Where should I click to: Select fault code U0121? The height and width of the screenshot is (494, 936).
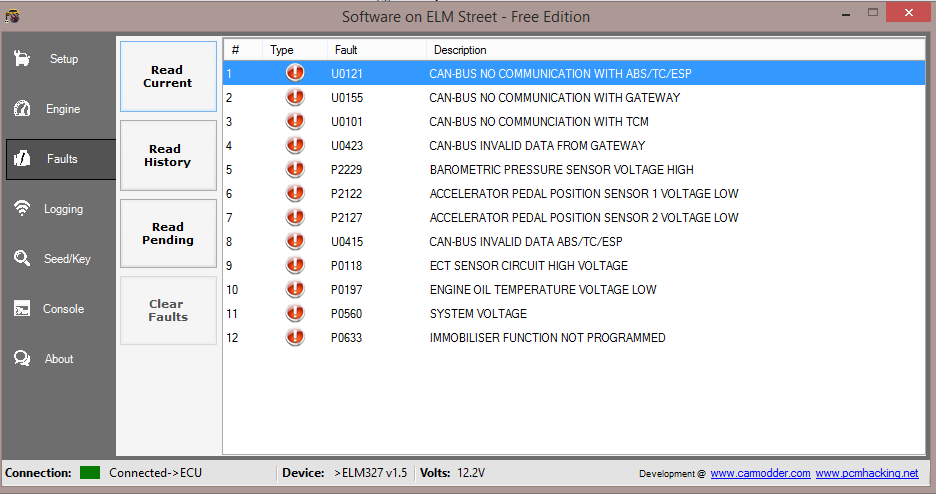347,74
